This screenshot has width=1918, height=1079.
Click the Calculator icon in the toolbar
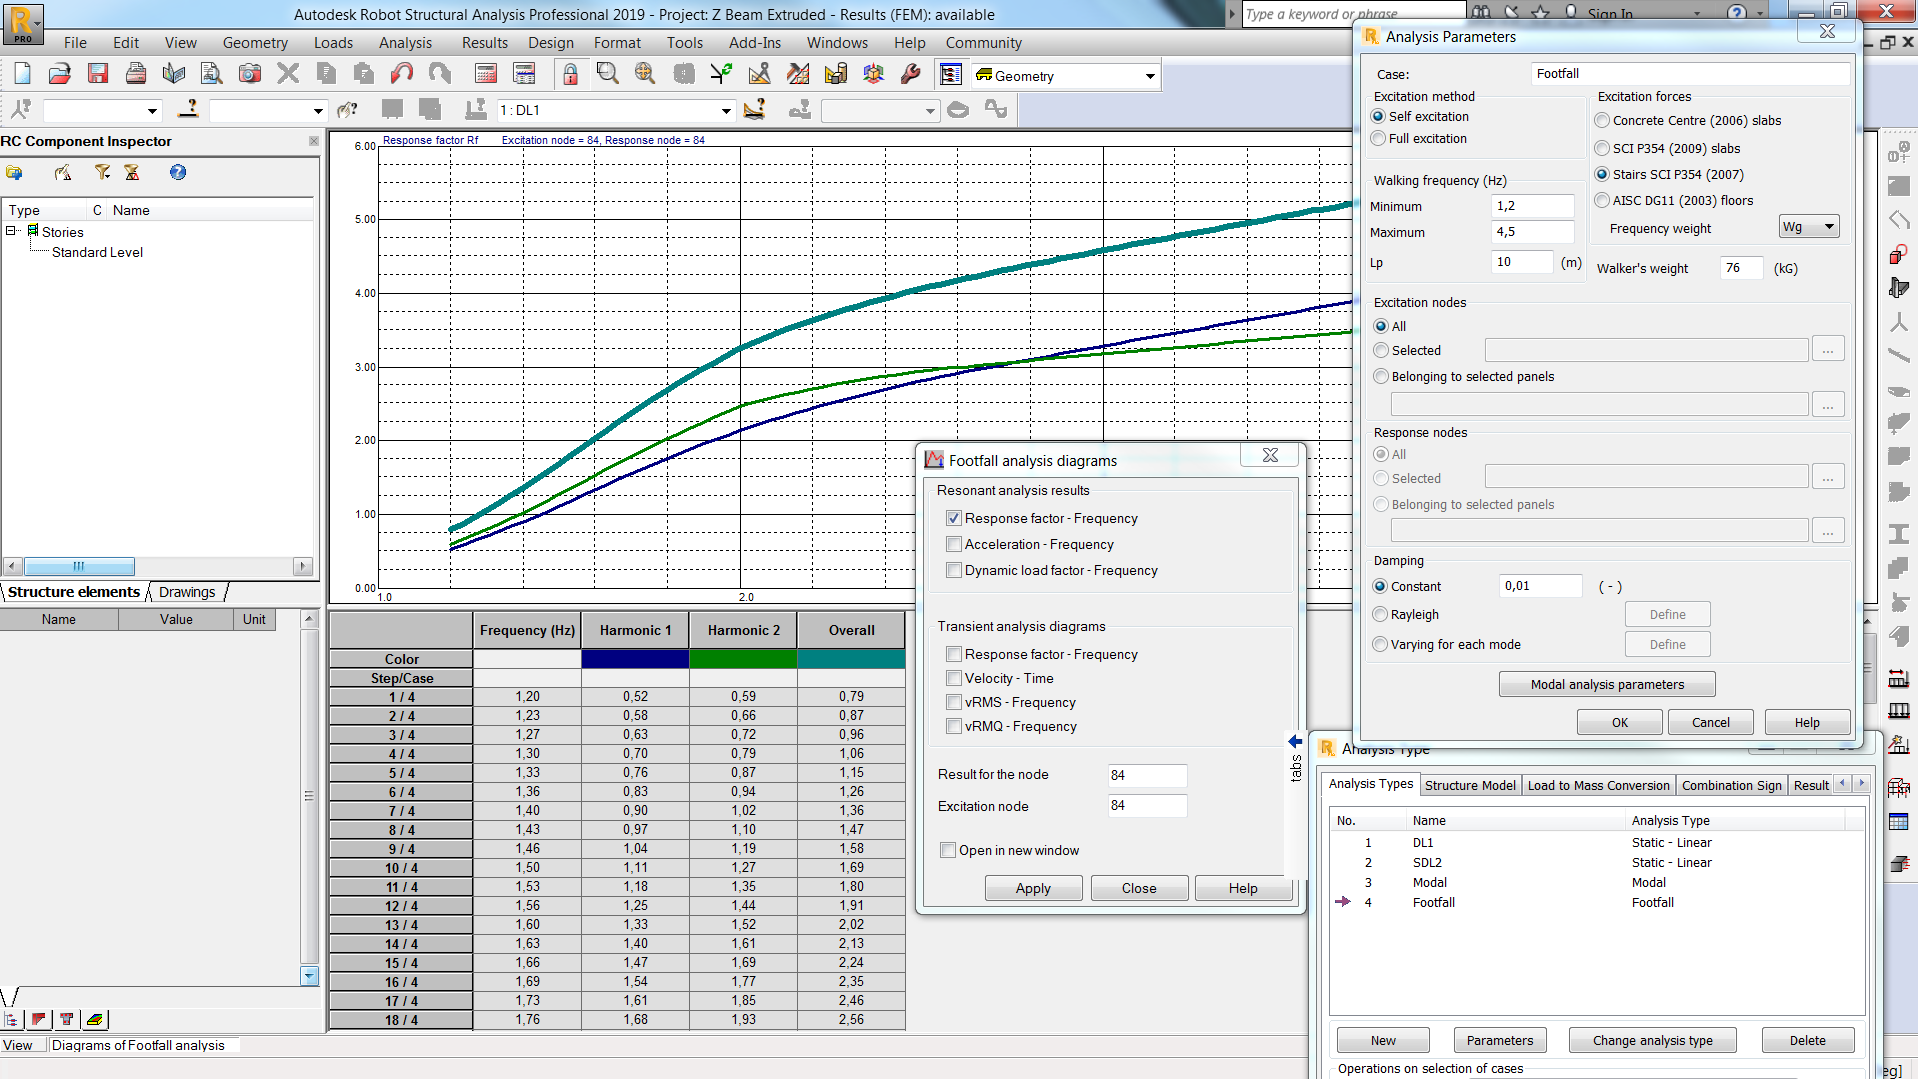[x=486, y=74]
